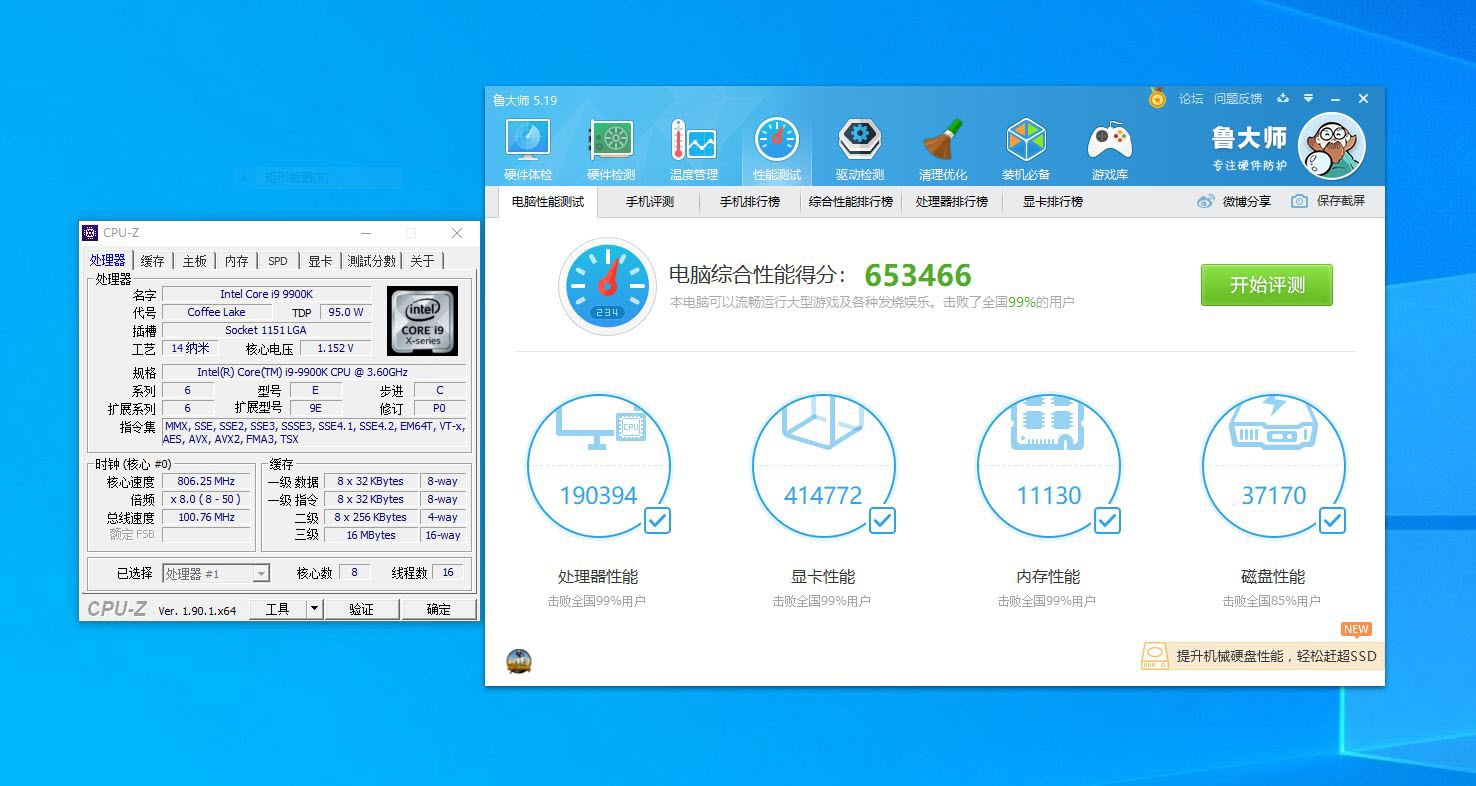Open the 装机必备 essential software section
Image resolution: width=1476 pixels, height=786 pixels.
(x=1026, y=151)
